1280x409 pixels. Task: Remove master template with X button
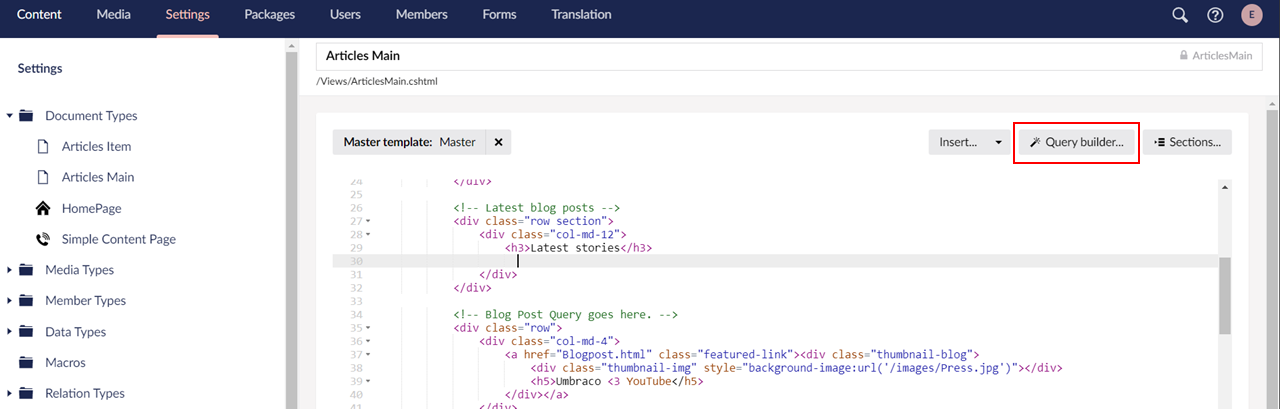(498, 142)
